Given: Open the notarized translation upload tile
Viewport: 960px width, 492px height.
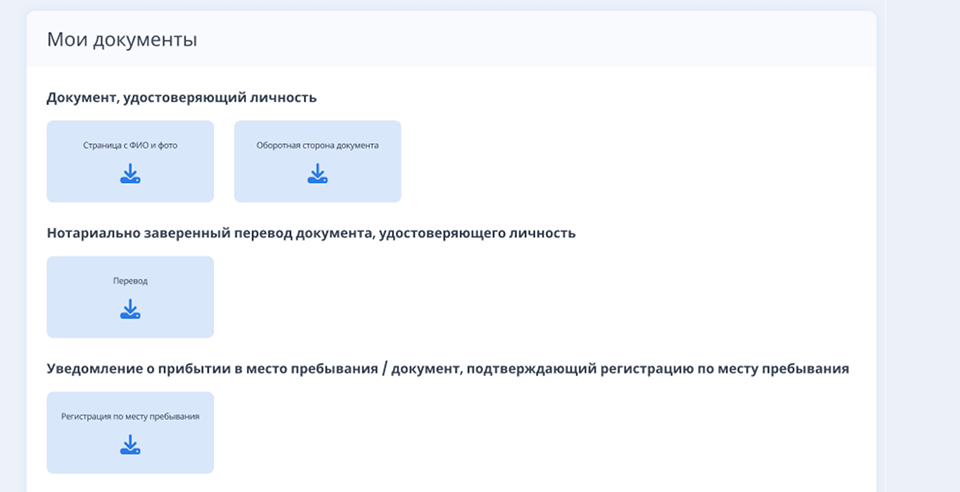Looking at the screenshot, I should [x=130, y=297].
